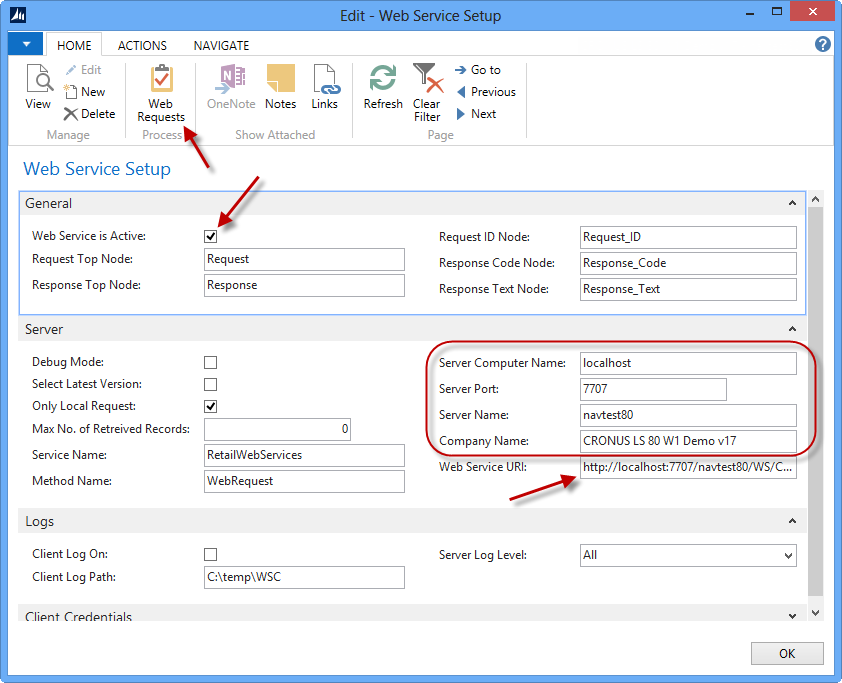Open the help question mark icon
This screenshot has height=683, width=842.
pyautogui.click(x=823, y=45)
